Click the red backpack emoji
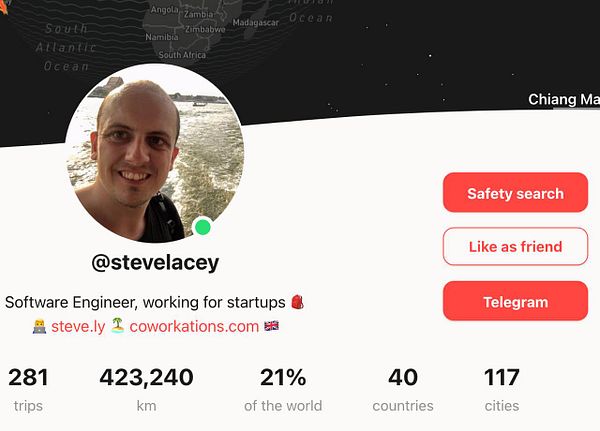 pos(297,302)
